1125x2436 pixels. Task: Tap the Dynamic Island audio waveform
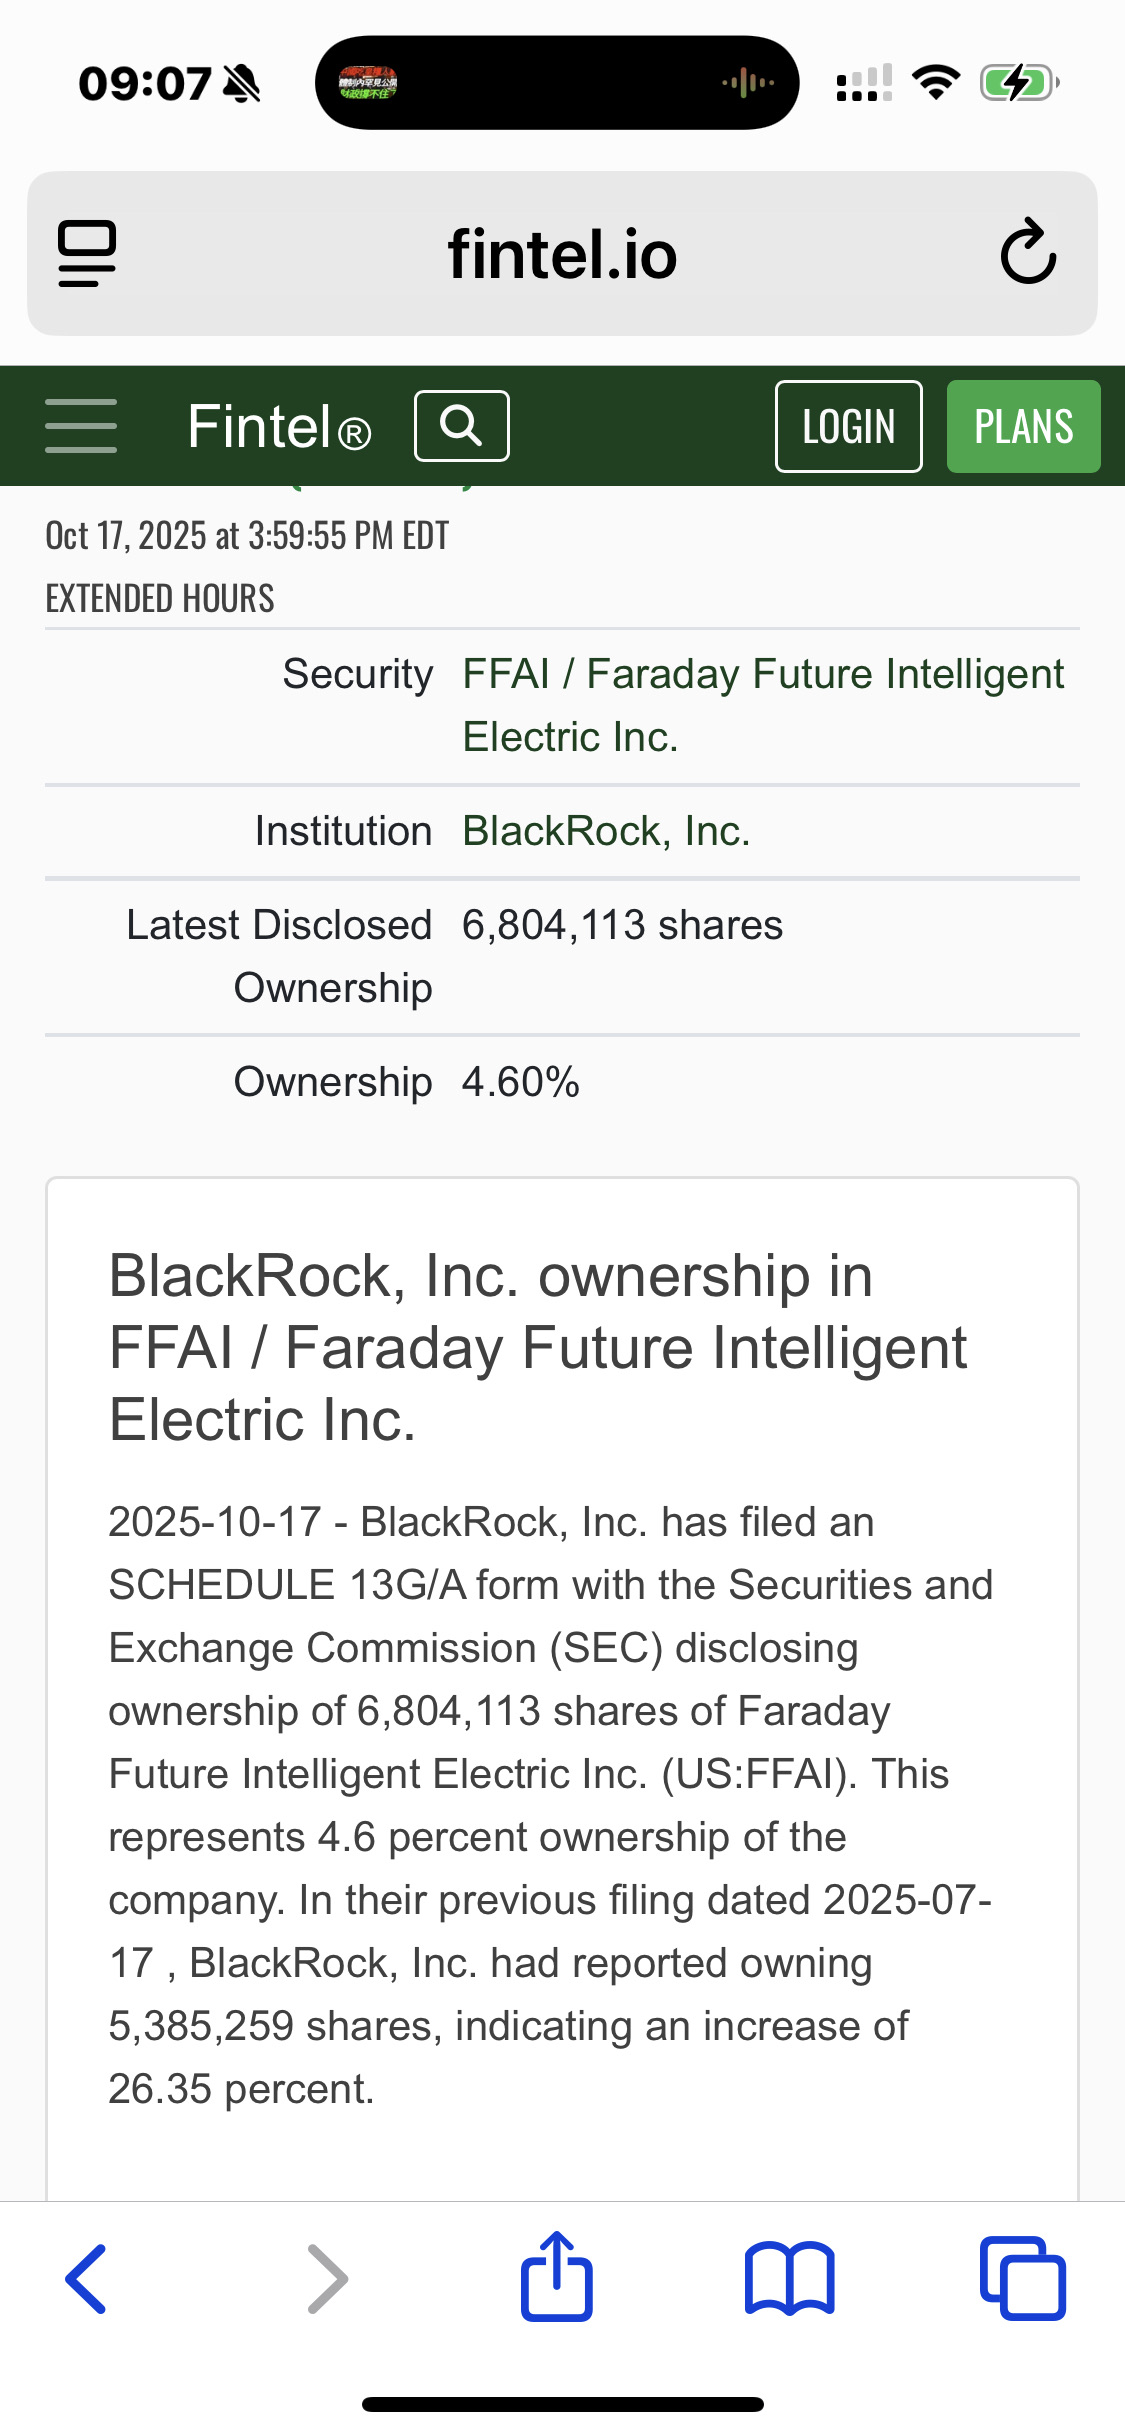[748, 83]
